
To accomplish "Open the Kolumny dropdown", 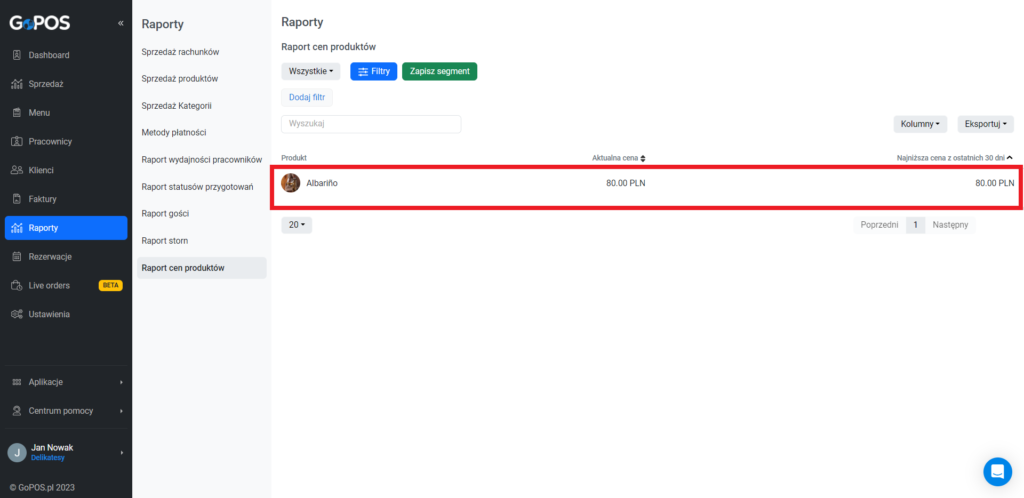I will [x=920, y=124].
